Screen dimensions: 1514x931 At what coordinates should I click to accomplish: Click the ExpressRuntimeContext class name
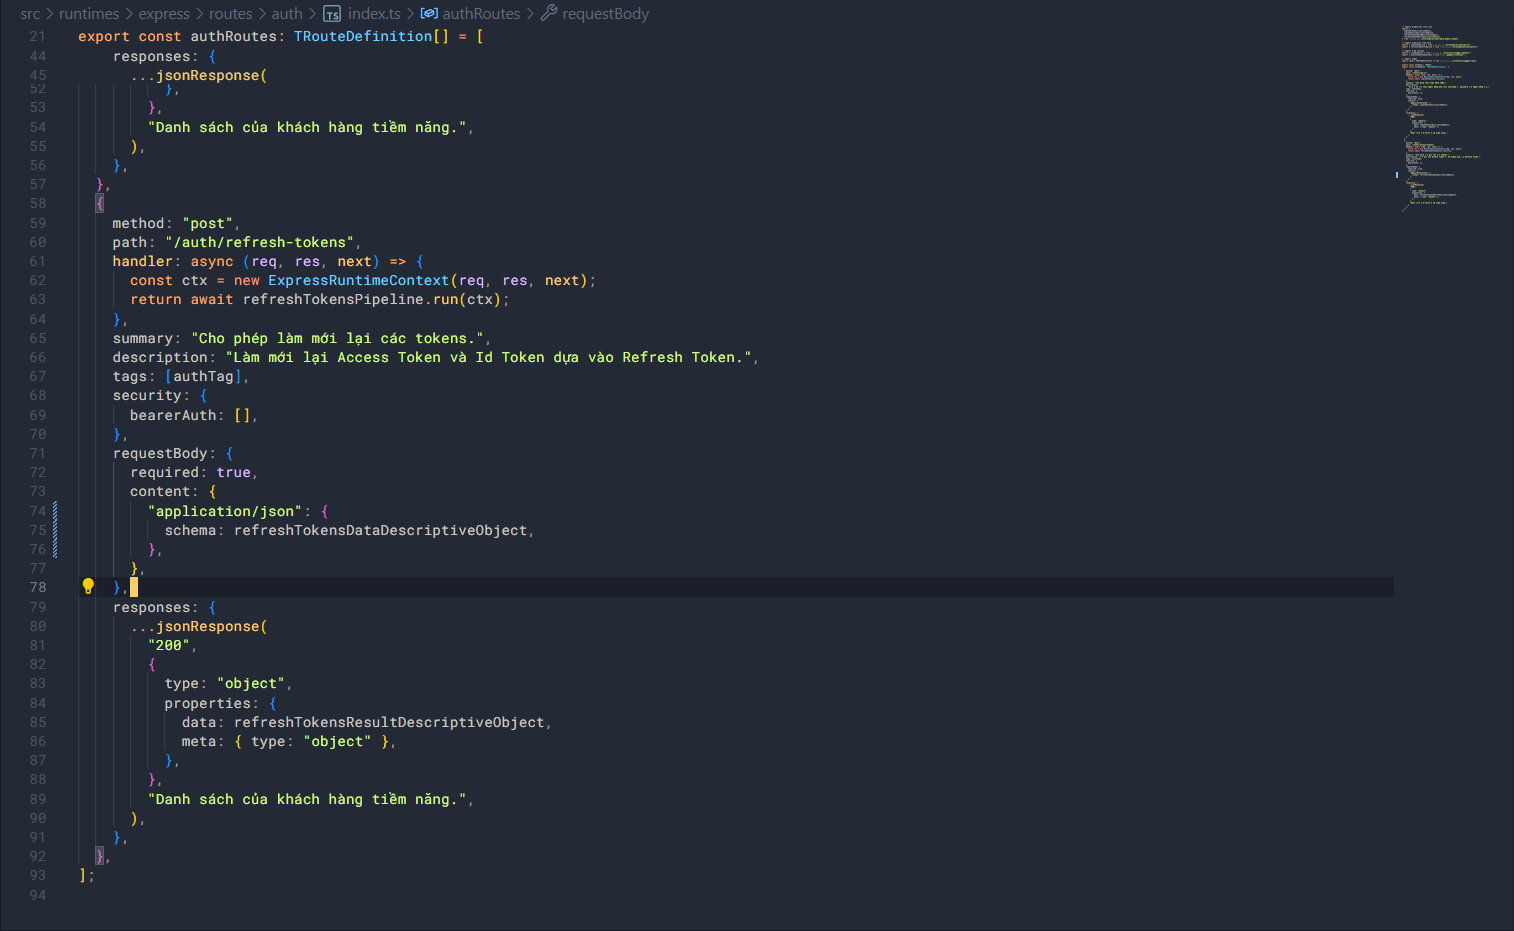click(x=358, y=281)
